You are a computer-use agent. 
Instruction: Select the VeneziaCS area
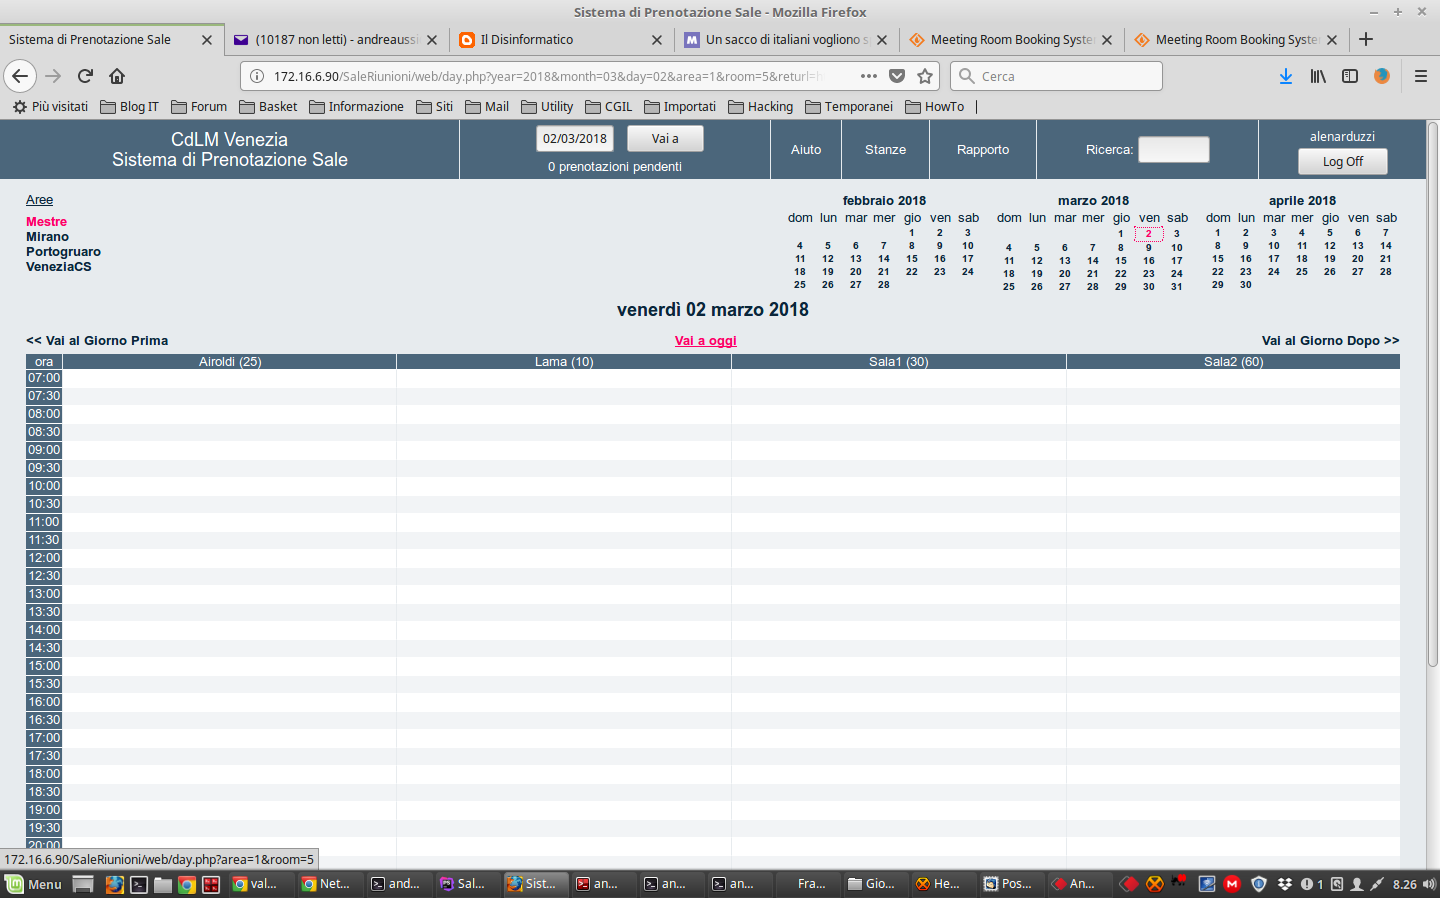(59, 267)
